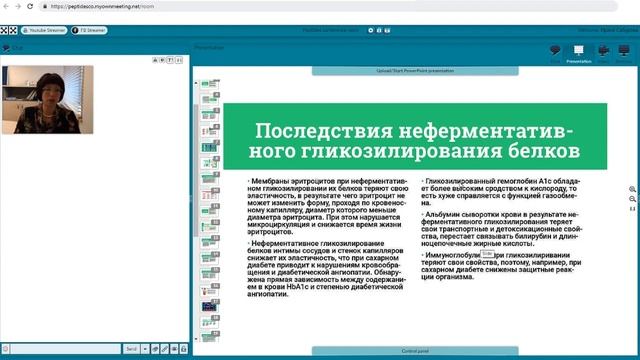Click the chat message input field
640x360 pixels.
point(66,349)
